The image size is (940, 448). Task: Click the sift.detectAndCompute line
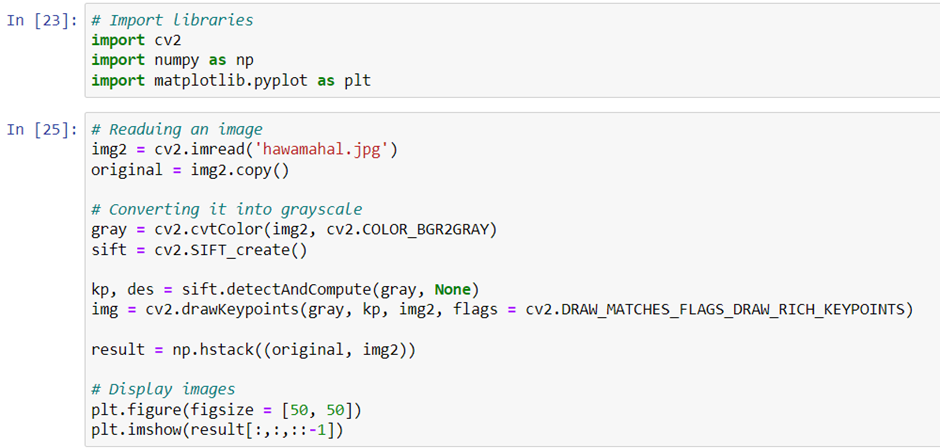[x=285, y=290]
